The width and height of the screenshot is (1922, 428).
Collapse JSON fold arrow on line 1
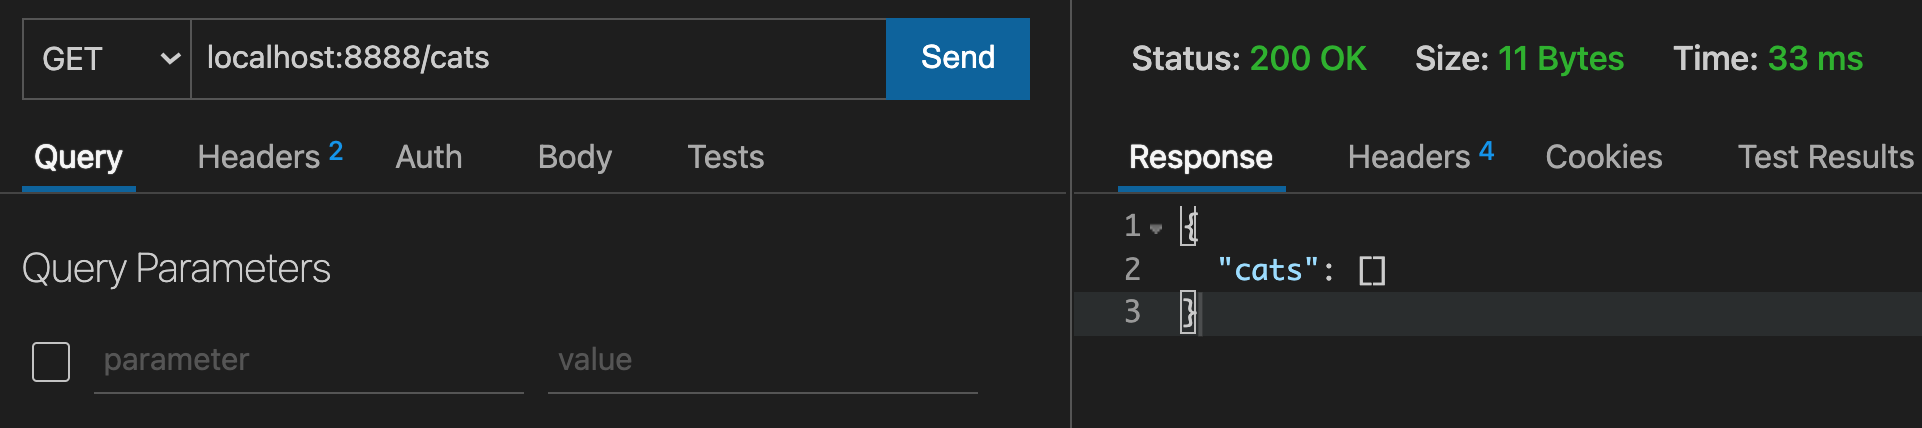[1156, 229]
